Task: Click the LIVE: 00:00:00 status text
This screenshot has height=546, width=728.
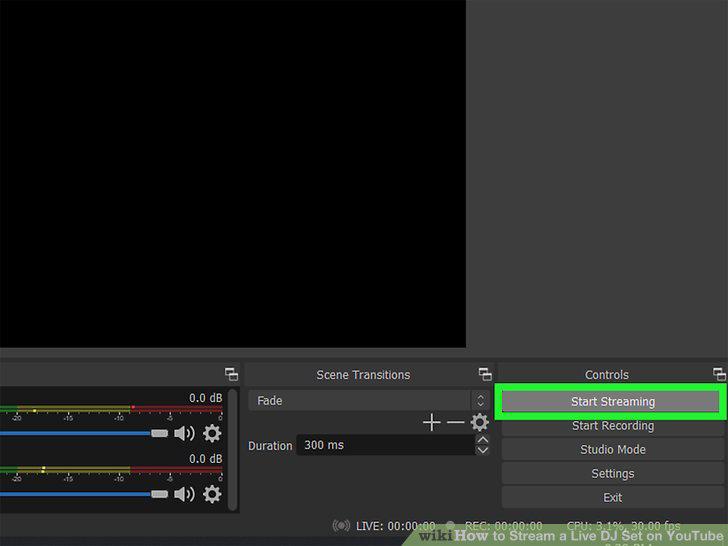Action: [x=396, y=526]
